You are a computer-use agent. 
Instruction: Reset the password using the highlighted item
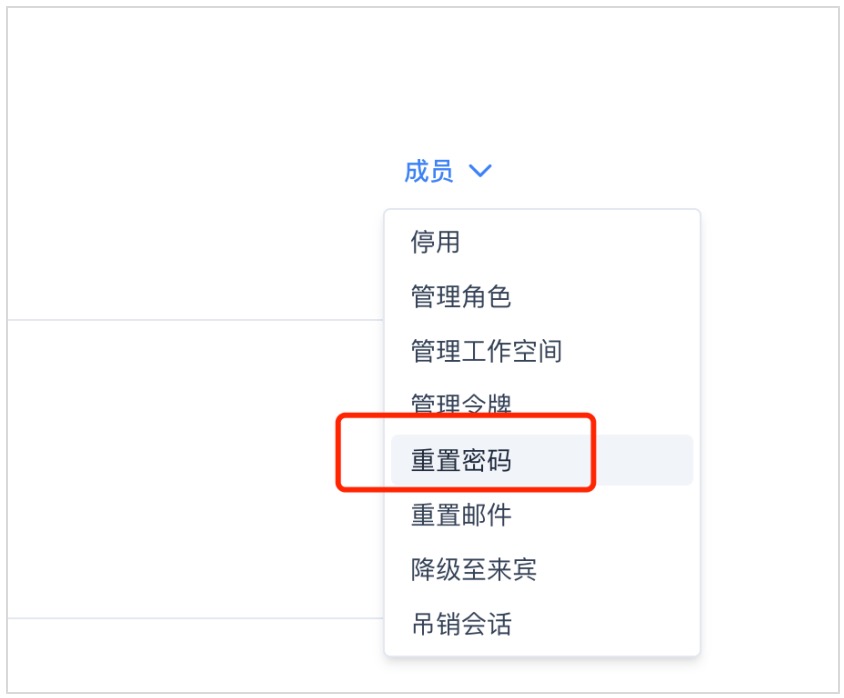coord(461,460)
